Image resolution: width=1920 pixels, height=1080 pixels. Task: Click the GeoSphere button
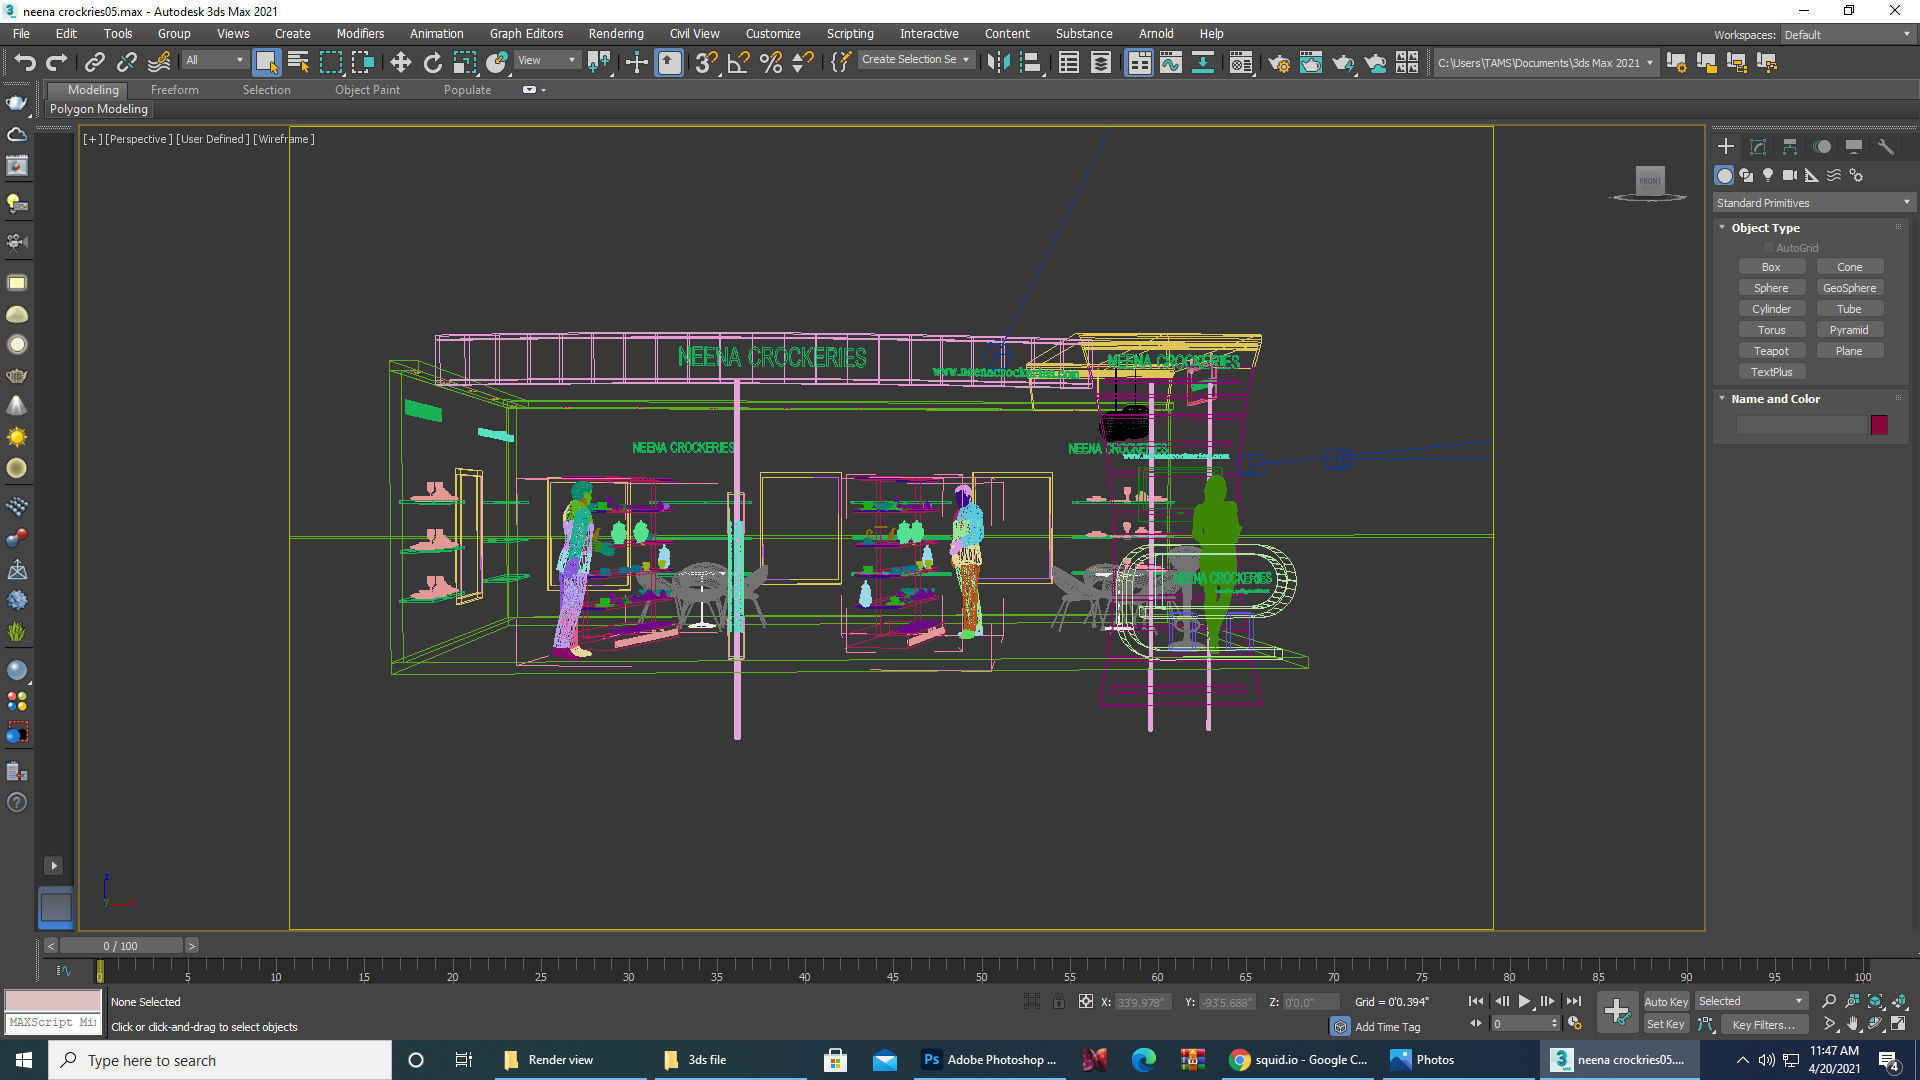click(1849, 288)
